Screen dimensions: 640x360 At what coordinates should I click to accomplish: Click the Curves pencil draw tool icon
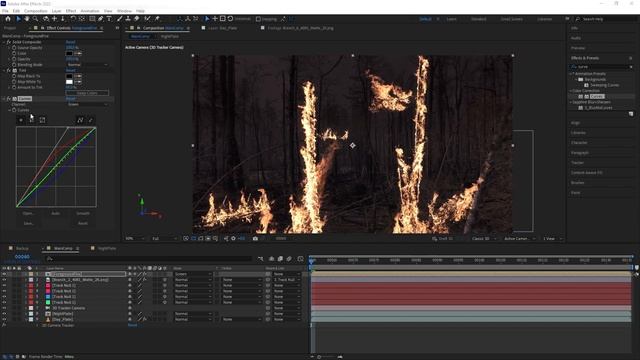point(91,120)
